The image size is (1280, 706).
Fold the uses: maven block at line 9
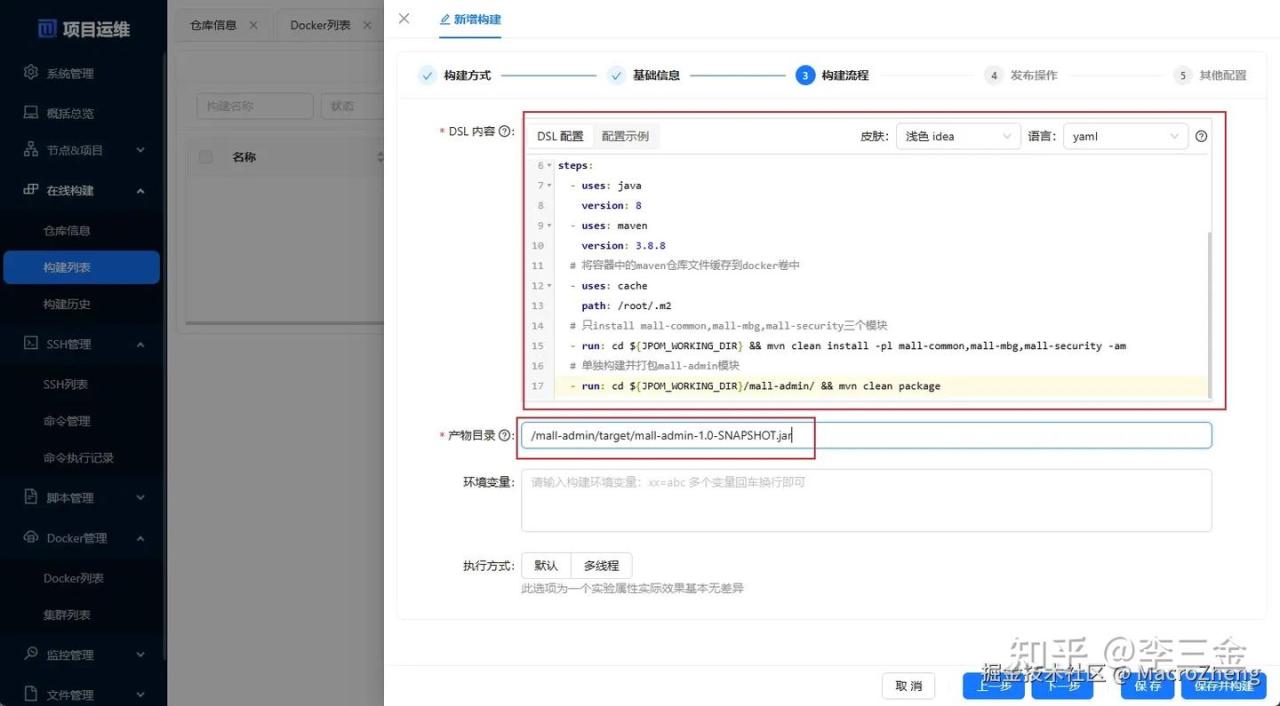coord(550,226)
